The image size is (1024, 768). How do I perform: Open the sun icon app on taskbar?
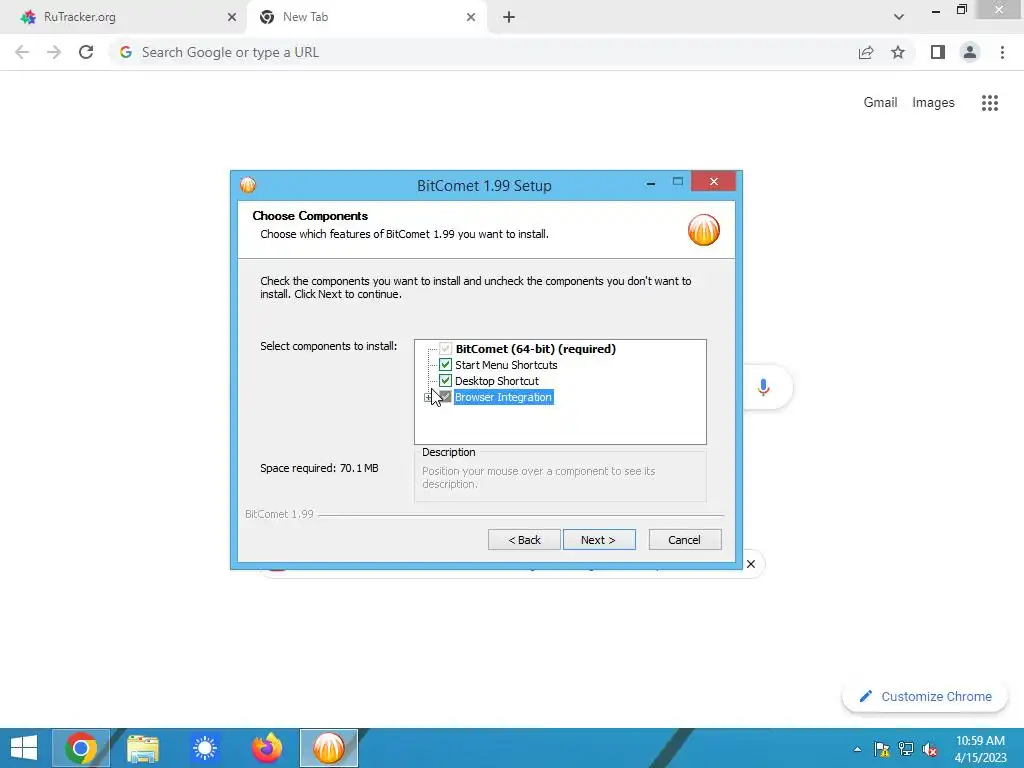[204, 748]
